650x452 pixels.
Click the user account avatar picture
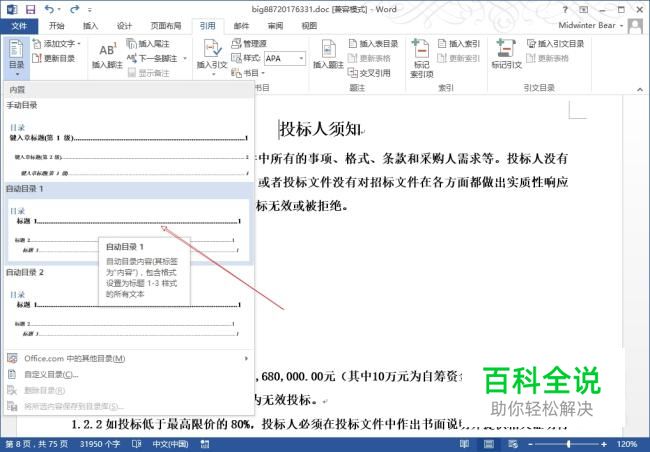click(635, 26)
